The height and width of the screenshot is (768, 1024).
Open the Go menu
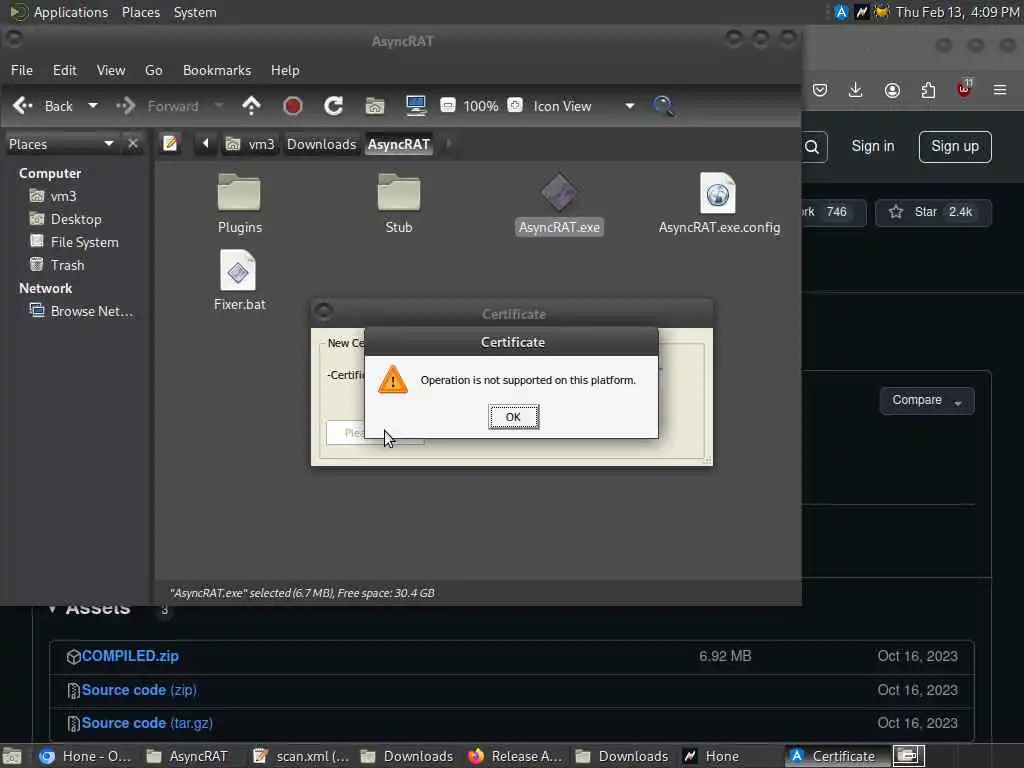click(153, 70)
